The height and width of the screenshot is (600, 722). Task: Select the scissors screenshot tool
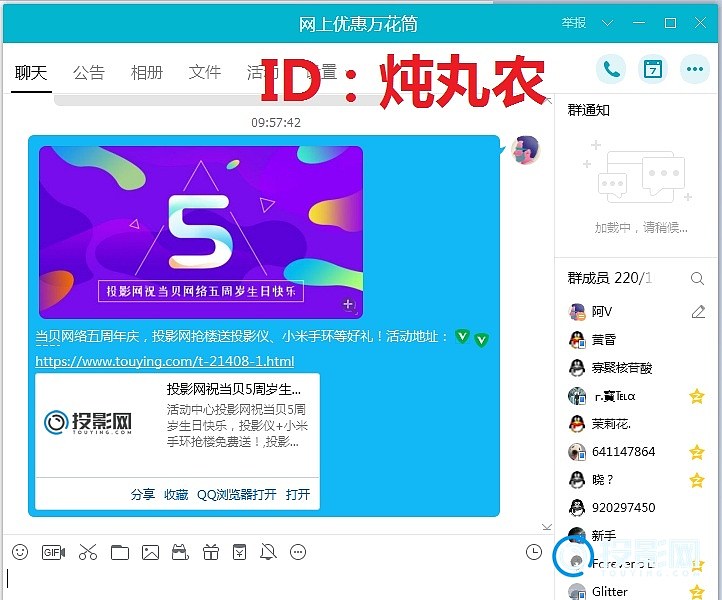(87, 552)
